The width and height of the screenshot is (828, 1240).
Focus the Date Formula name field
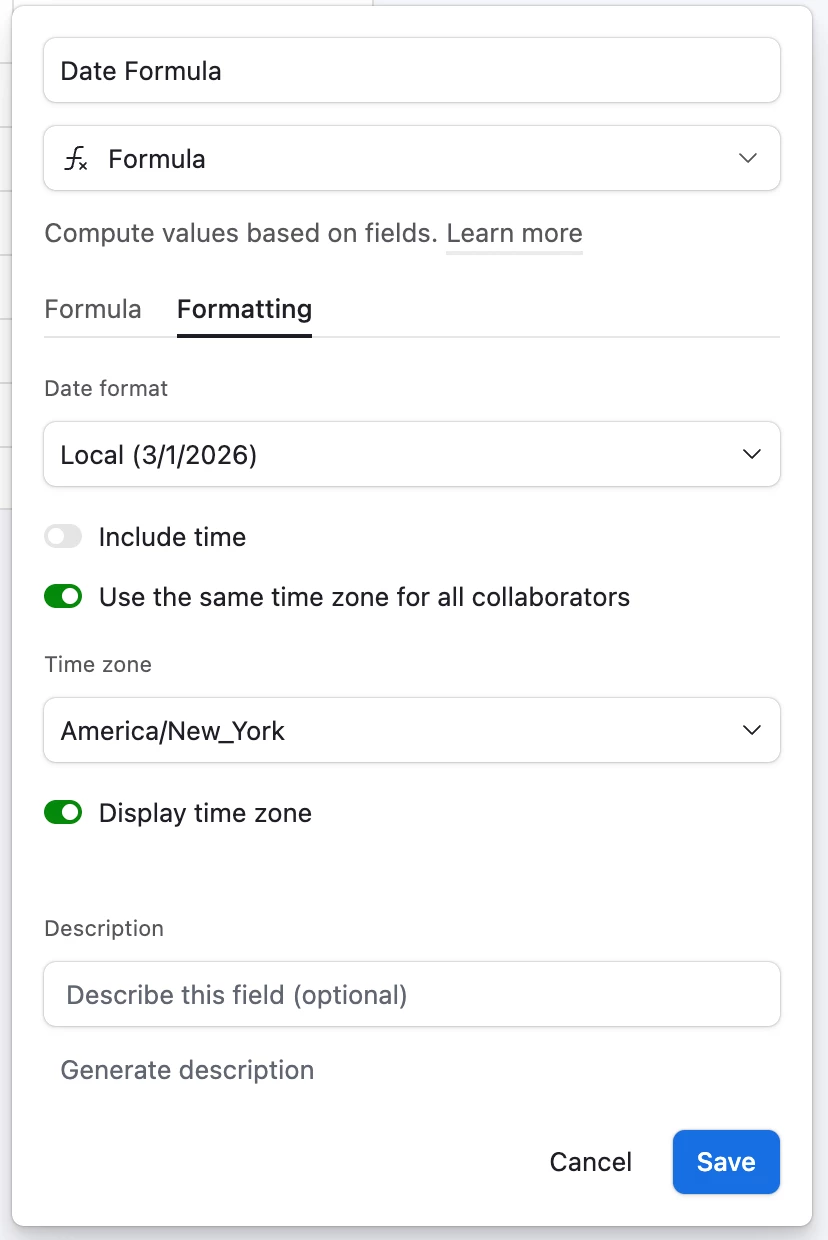(x=411, y=71)
